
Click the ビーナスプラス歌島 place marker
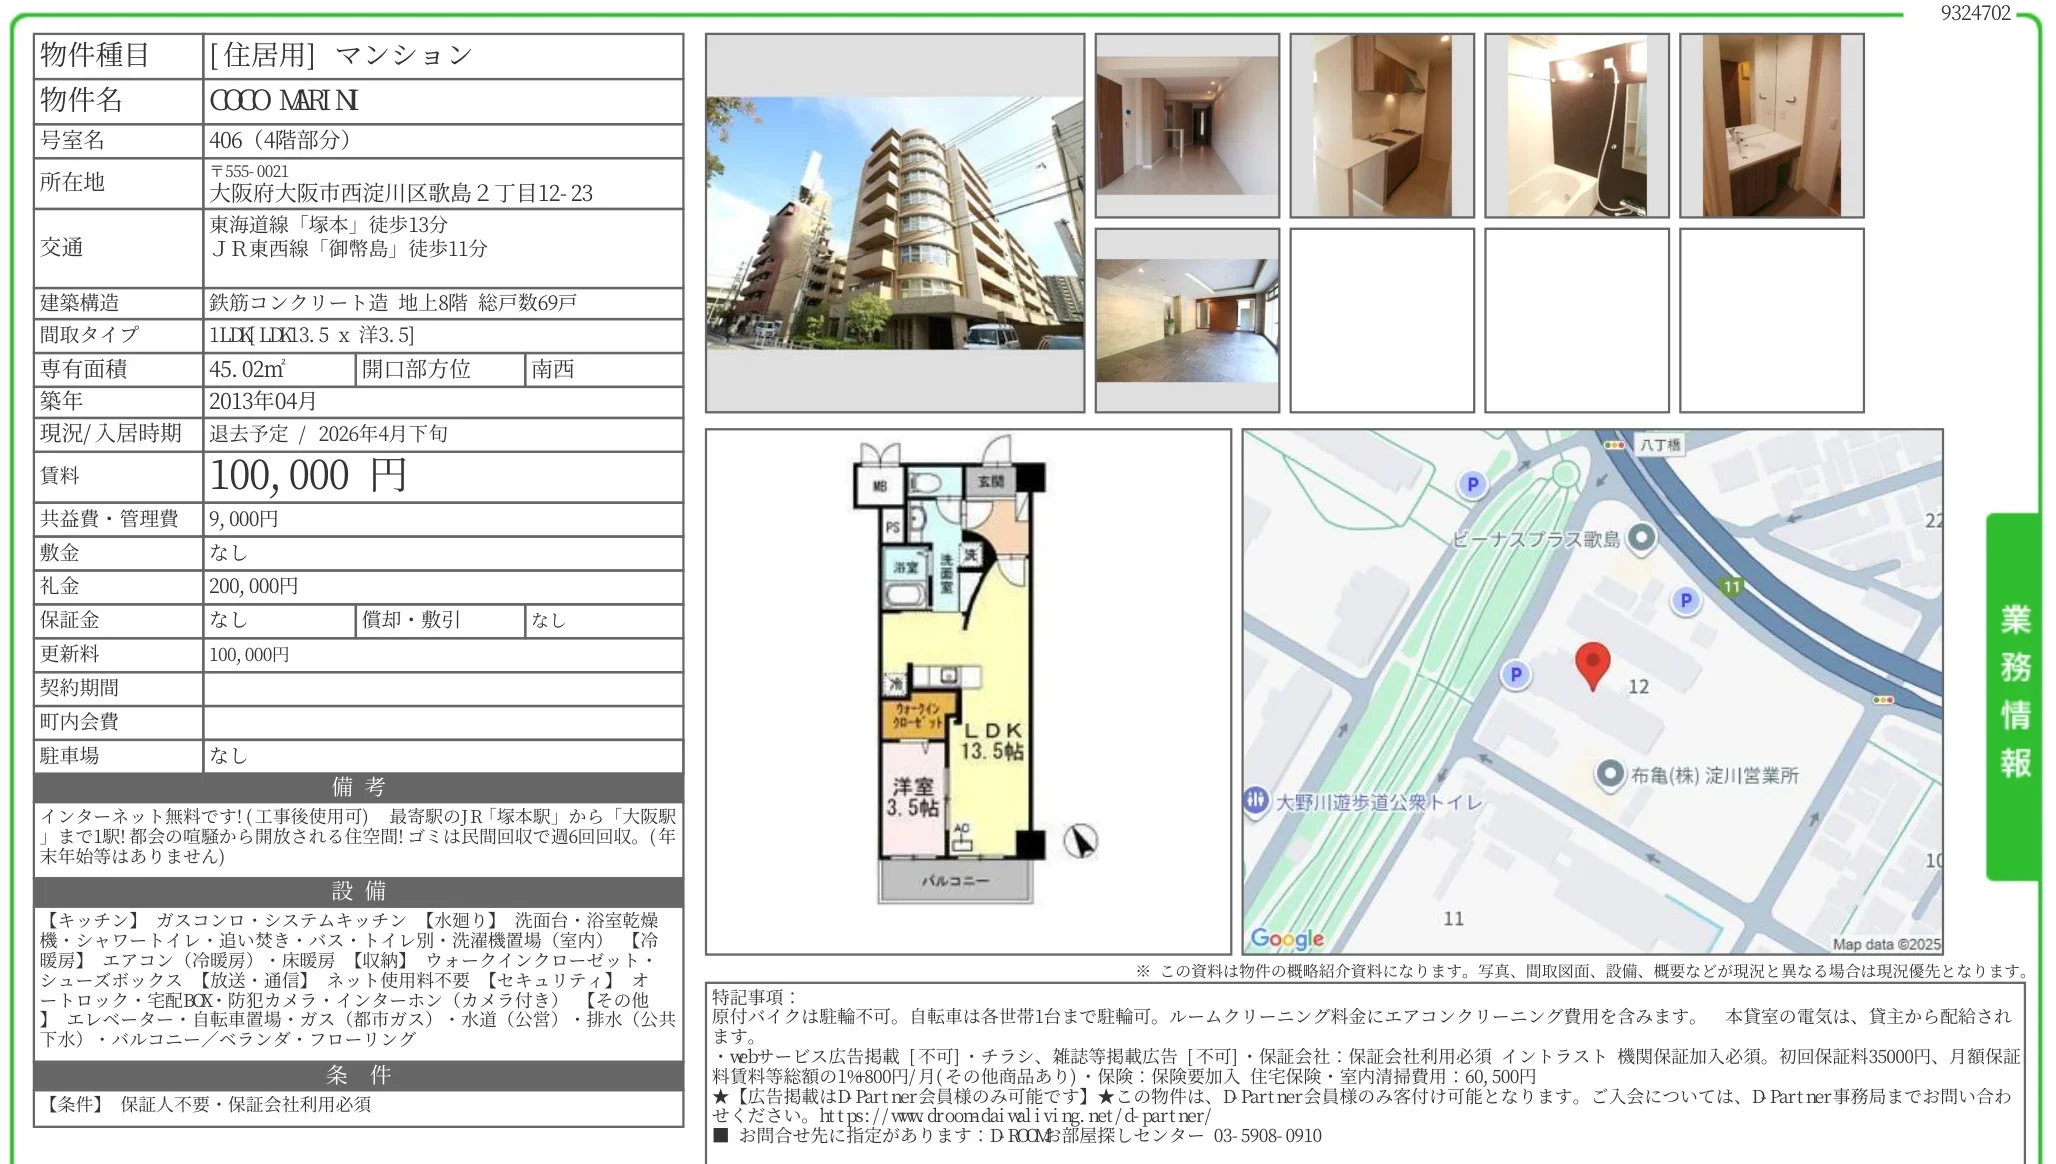click(1641, 538)
